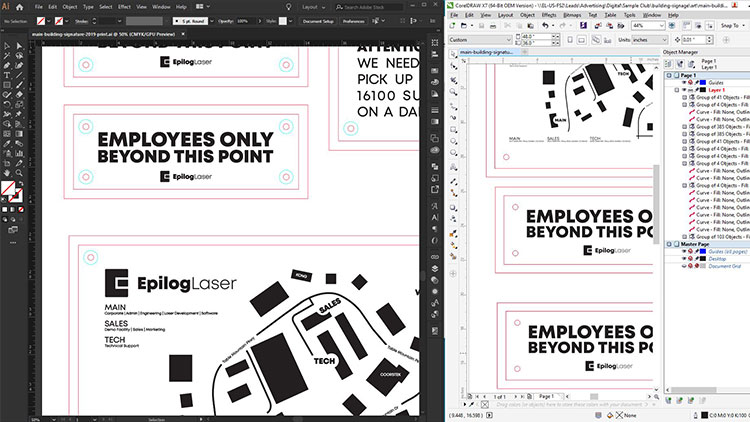Image resolution: width=750 pixels, height=422 pixels.
Task: Set portrait page orientation in CorelDRAW
Action: tap(570, 40)
